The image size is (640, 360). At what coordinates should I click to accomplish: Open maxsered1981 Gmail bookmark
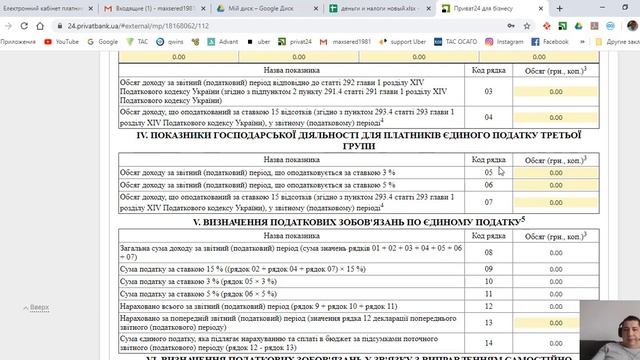tap(345, 42)
